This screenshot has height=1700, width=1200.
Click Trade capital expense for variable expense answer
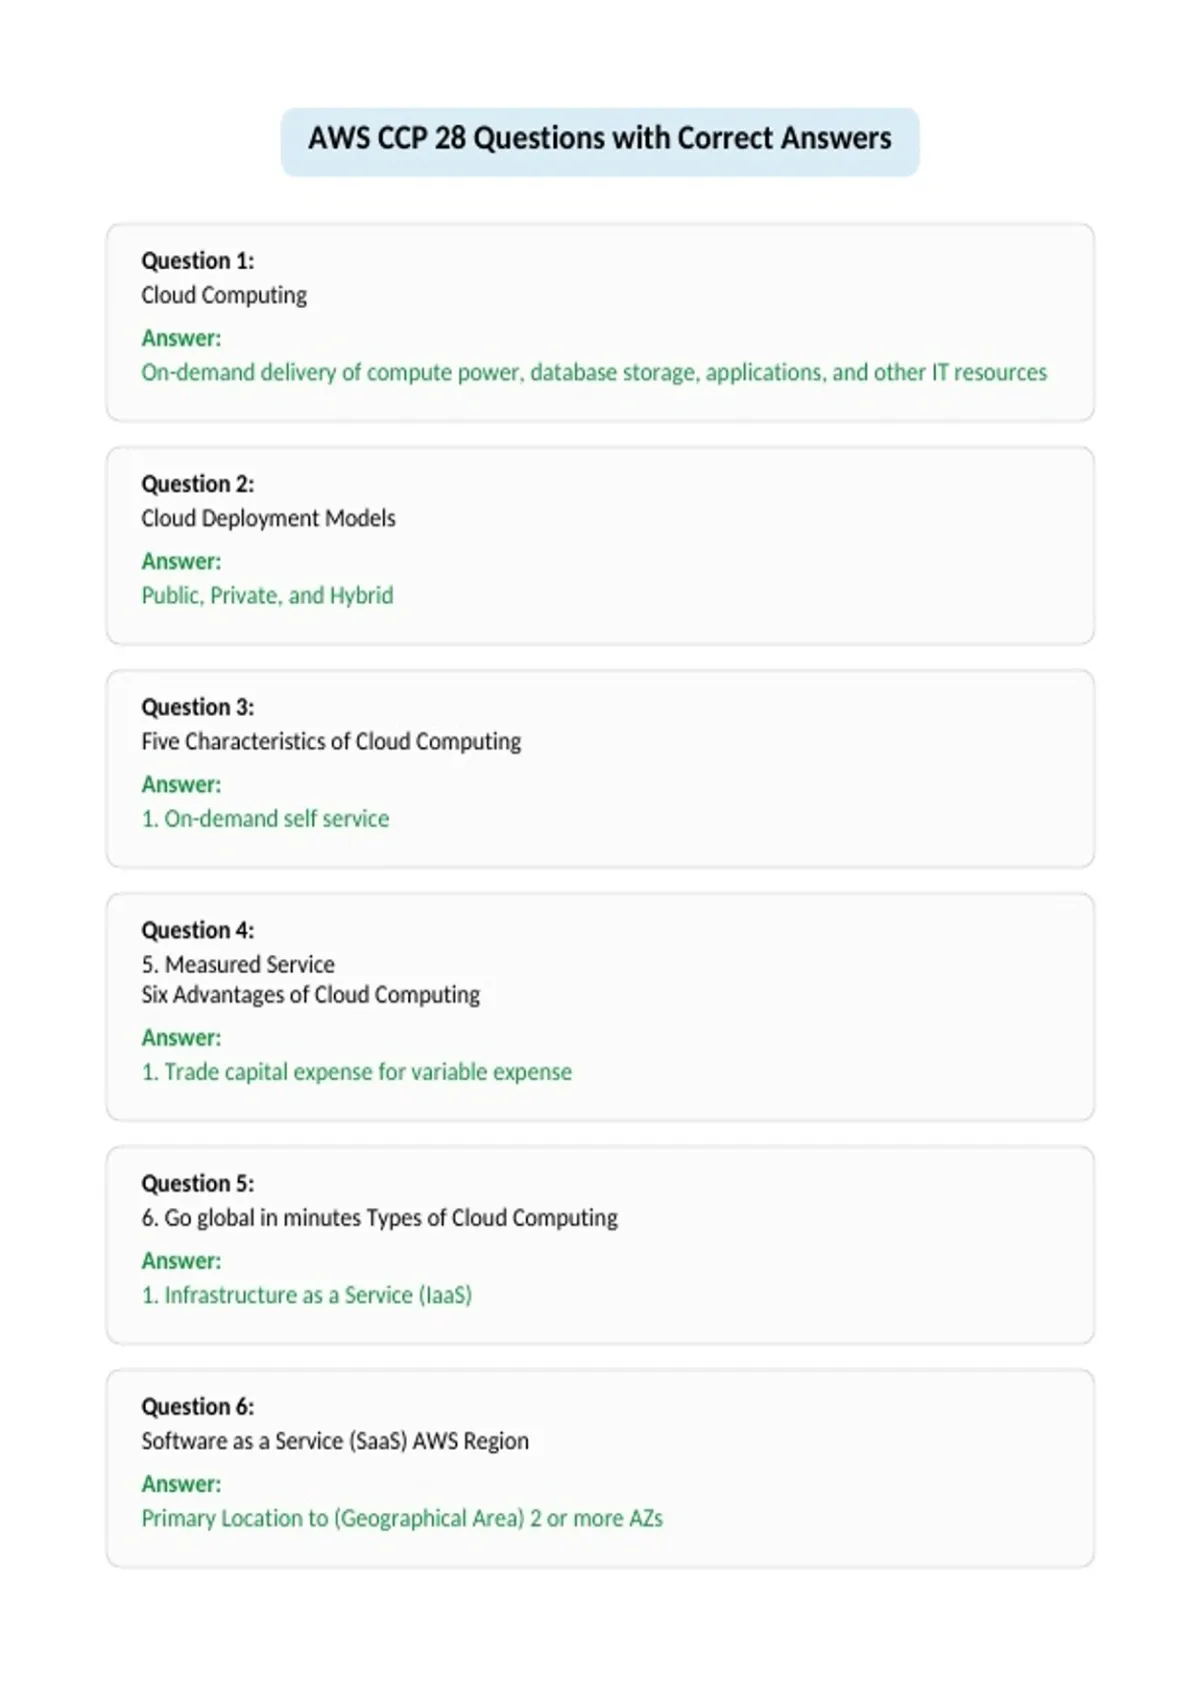(357, 1072)
